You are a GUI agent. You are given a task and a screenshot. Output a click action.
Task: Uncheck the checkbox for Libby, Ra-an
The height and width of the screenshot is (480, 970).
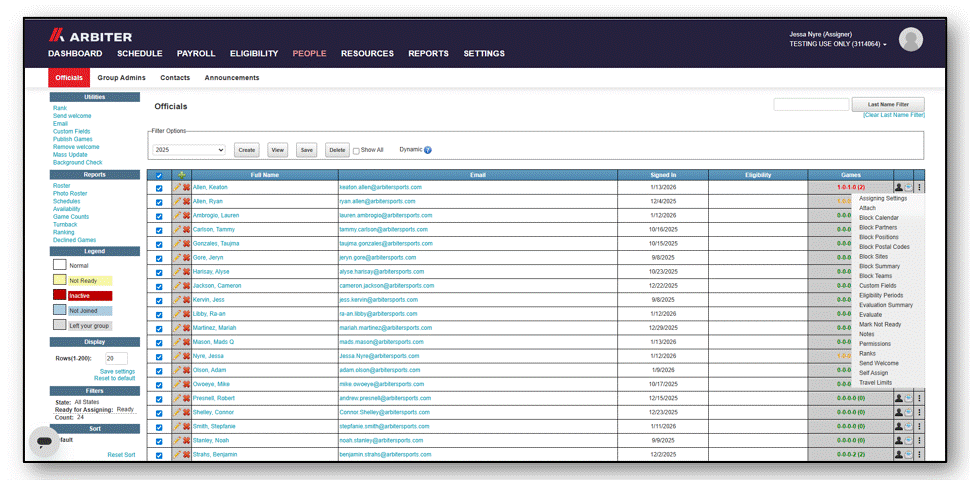click(159, 315)
